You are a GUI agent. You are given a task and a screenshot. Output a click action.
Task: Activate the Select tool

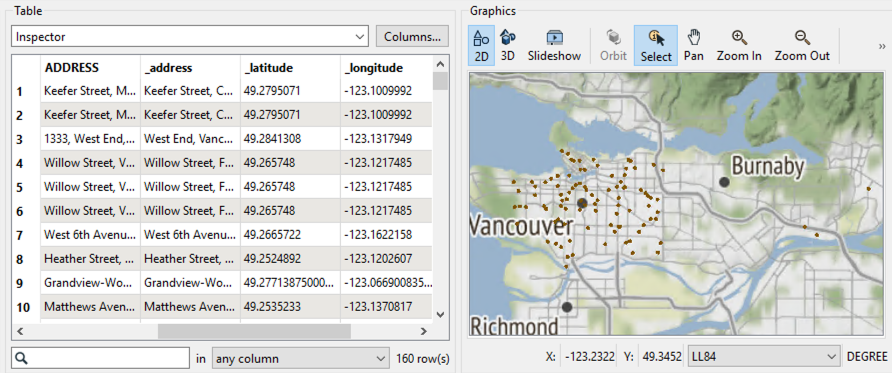[656, 45]
